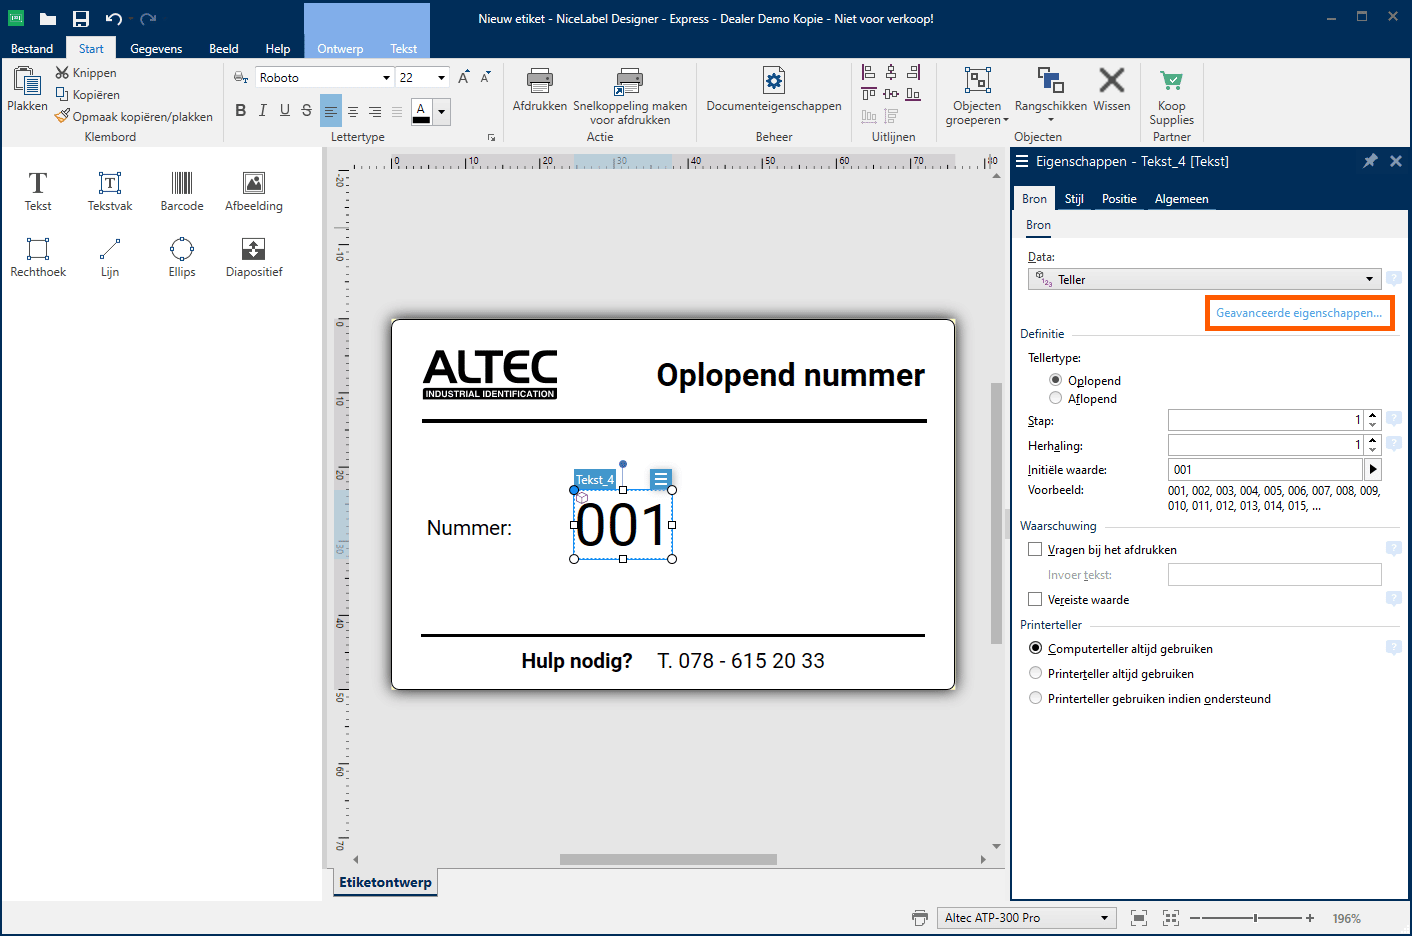
Task: Click the zoom in plus button
Action: coord(1309,918)
